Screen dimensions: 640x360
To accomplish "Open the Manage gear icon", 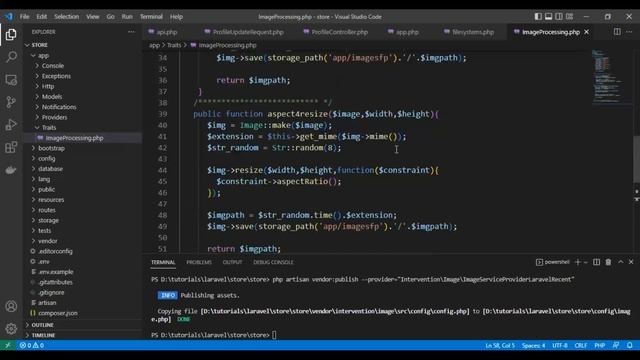I will pos(11,329).
